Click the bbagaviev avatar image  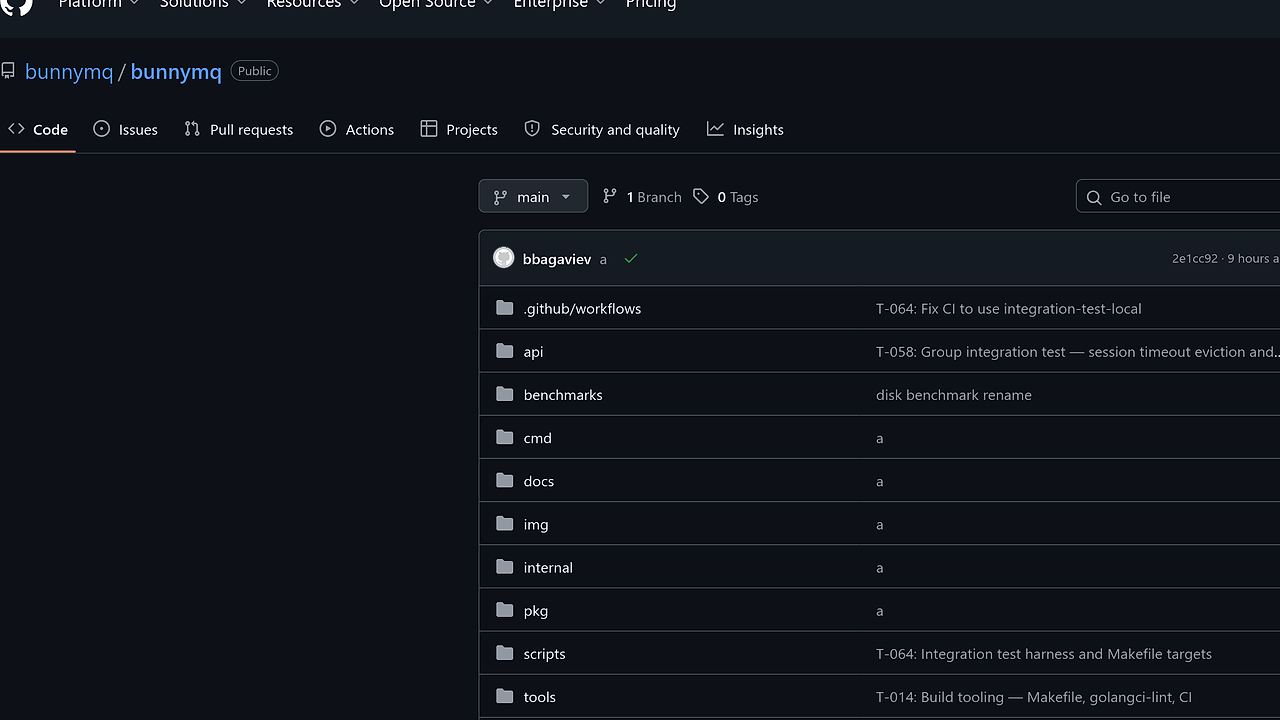(x=504, y=258)
